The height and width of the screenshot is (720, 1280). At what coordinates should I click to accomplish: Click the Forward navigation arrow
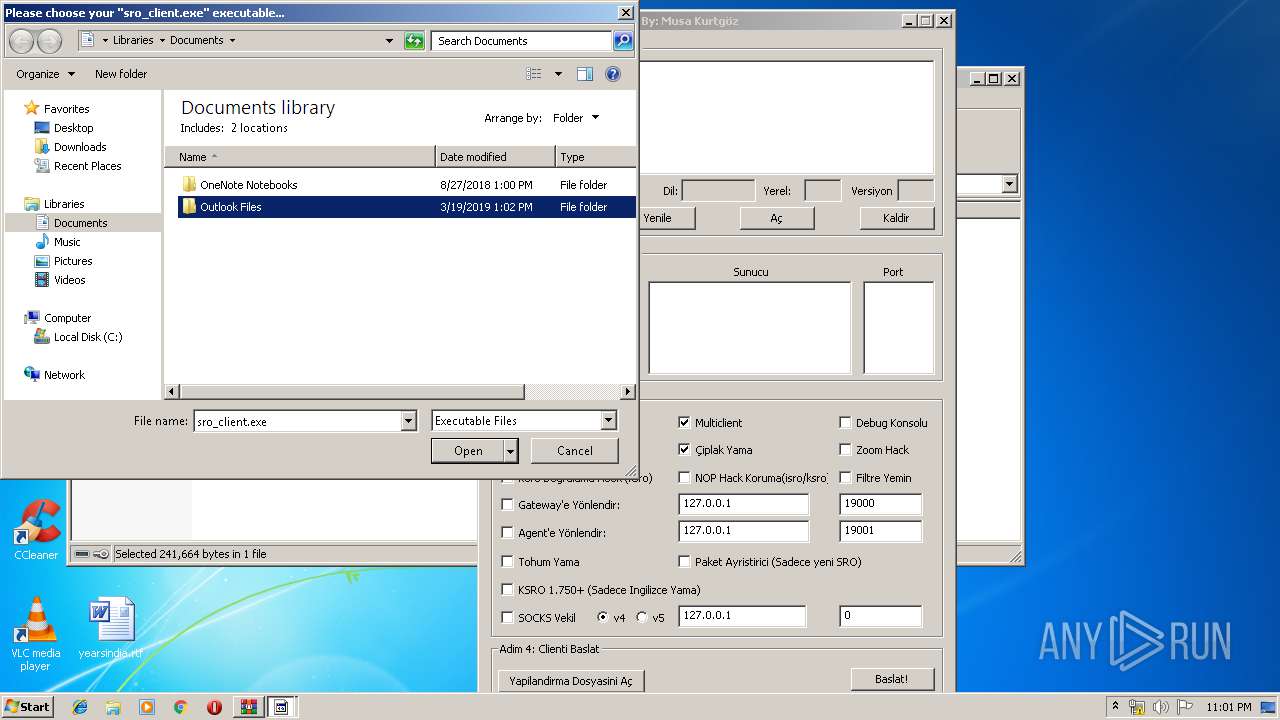(49, 41)
